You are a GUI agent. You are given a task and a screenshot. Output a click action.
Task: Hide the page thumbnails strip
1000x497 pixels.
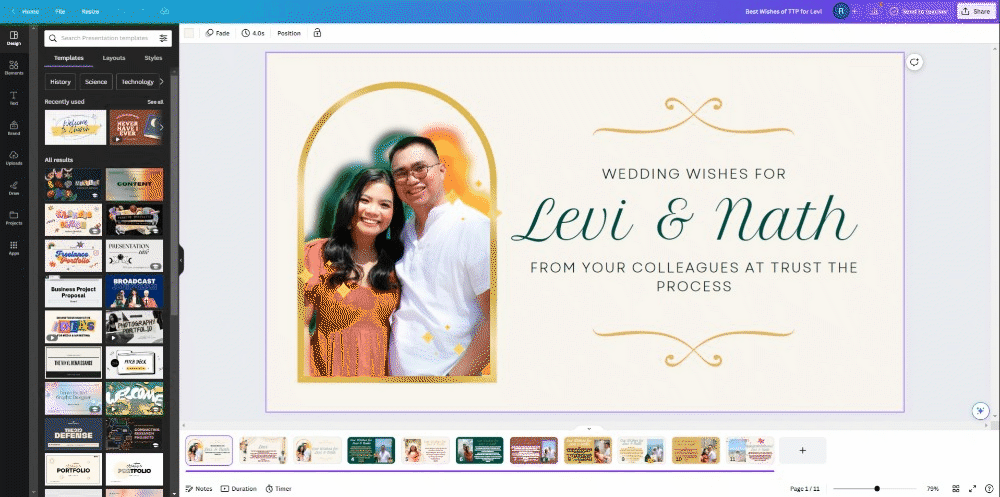click(x=589, y=429)
